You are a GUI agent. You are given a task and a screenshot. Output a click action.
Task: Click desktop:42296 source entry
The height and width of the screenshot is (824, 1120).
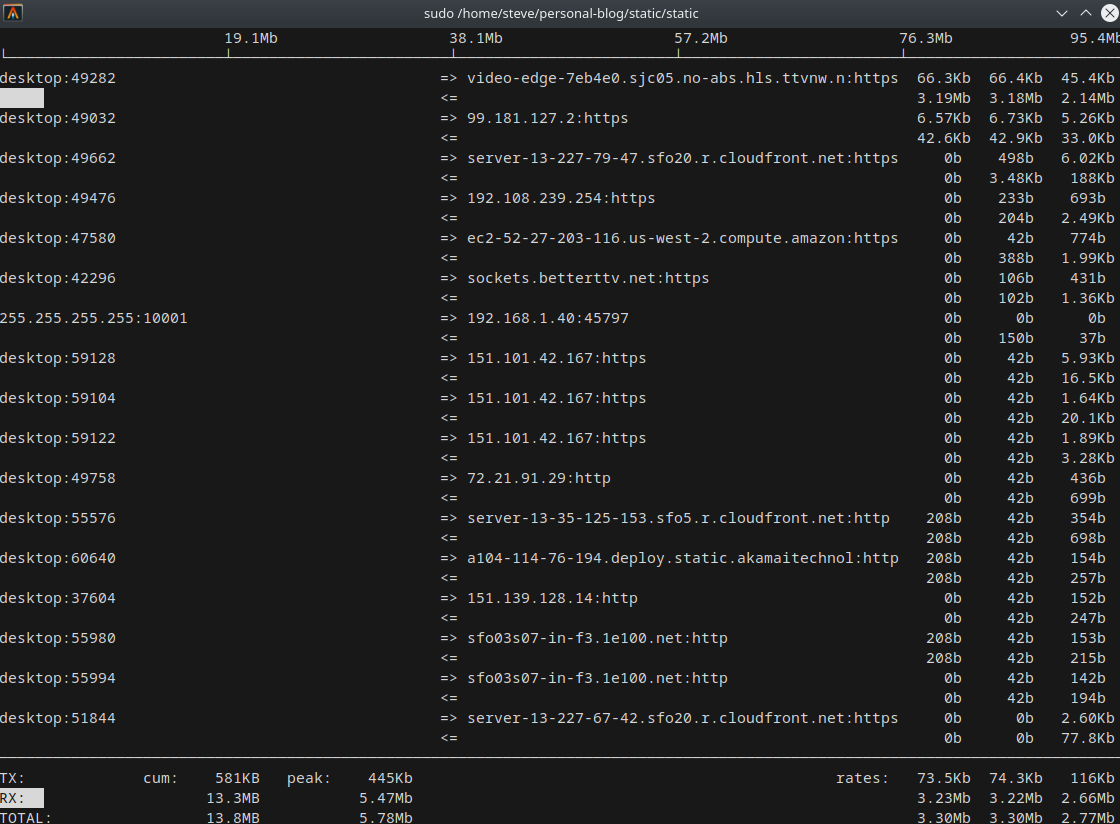coord(58,278)
